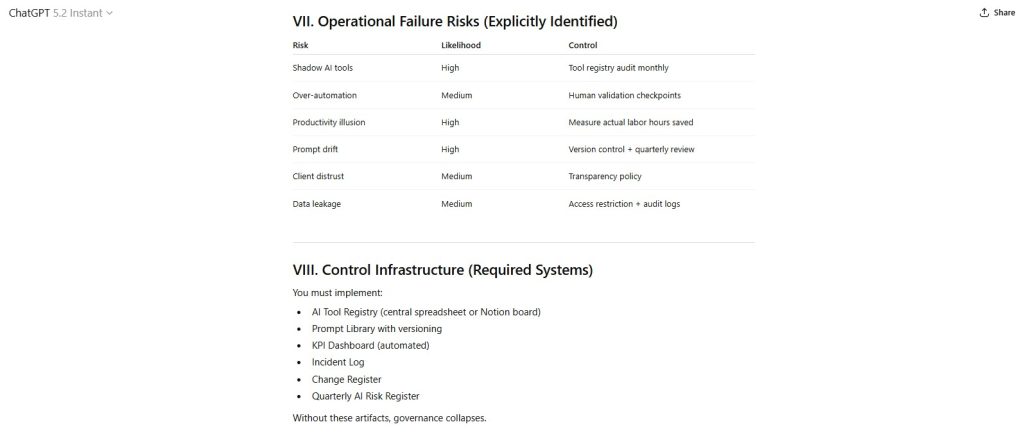1024x438 pixels.
Task: Click the Control Infrastructure section heading
Action: coord(442,270)
